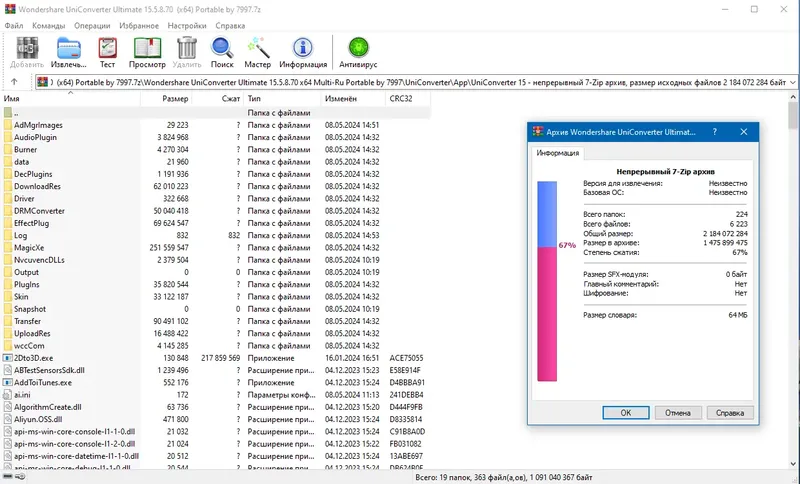Screen dimensions: 800x484
Task: Expand the archive path dropdown arrow
Action: coord(792,82)
